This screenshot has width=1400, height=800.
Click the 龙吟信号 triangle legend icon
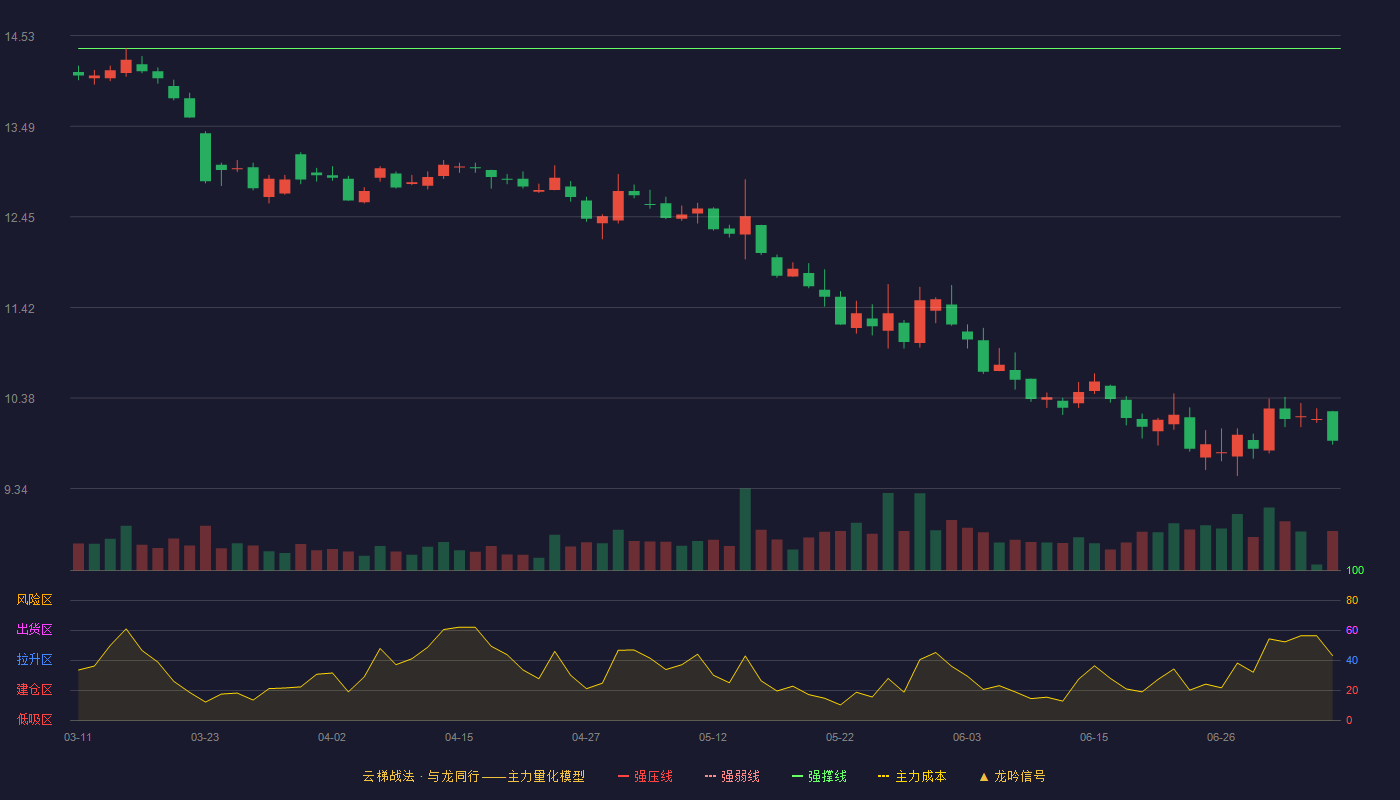(984, 776)
